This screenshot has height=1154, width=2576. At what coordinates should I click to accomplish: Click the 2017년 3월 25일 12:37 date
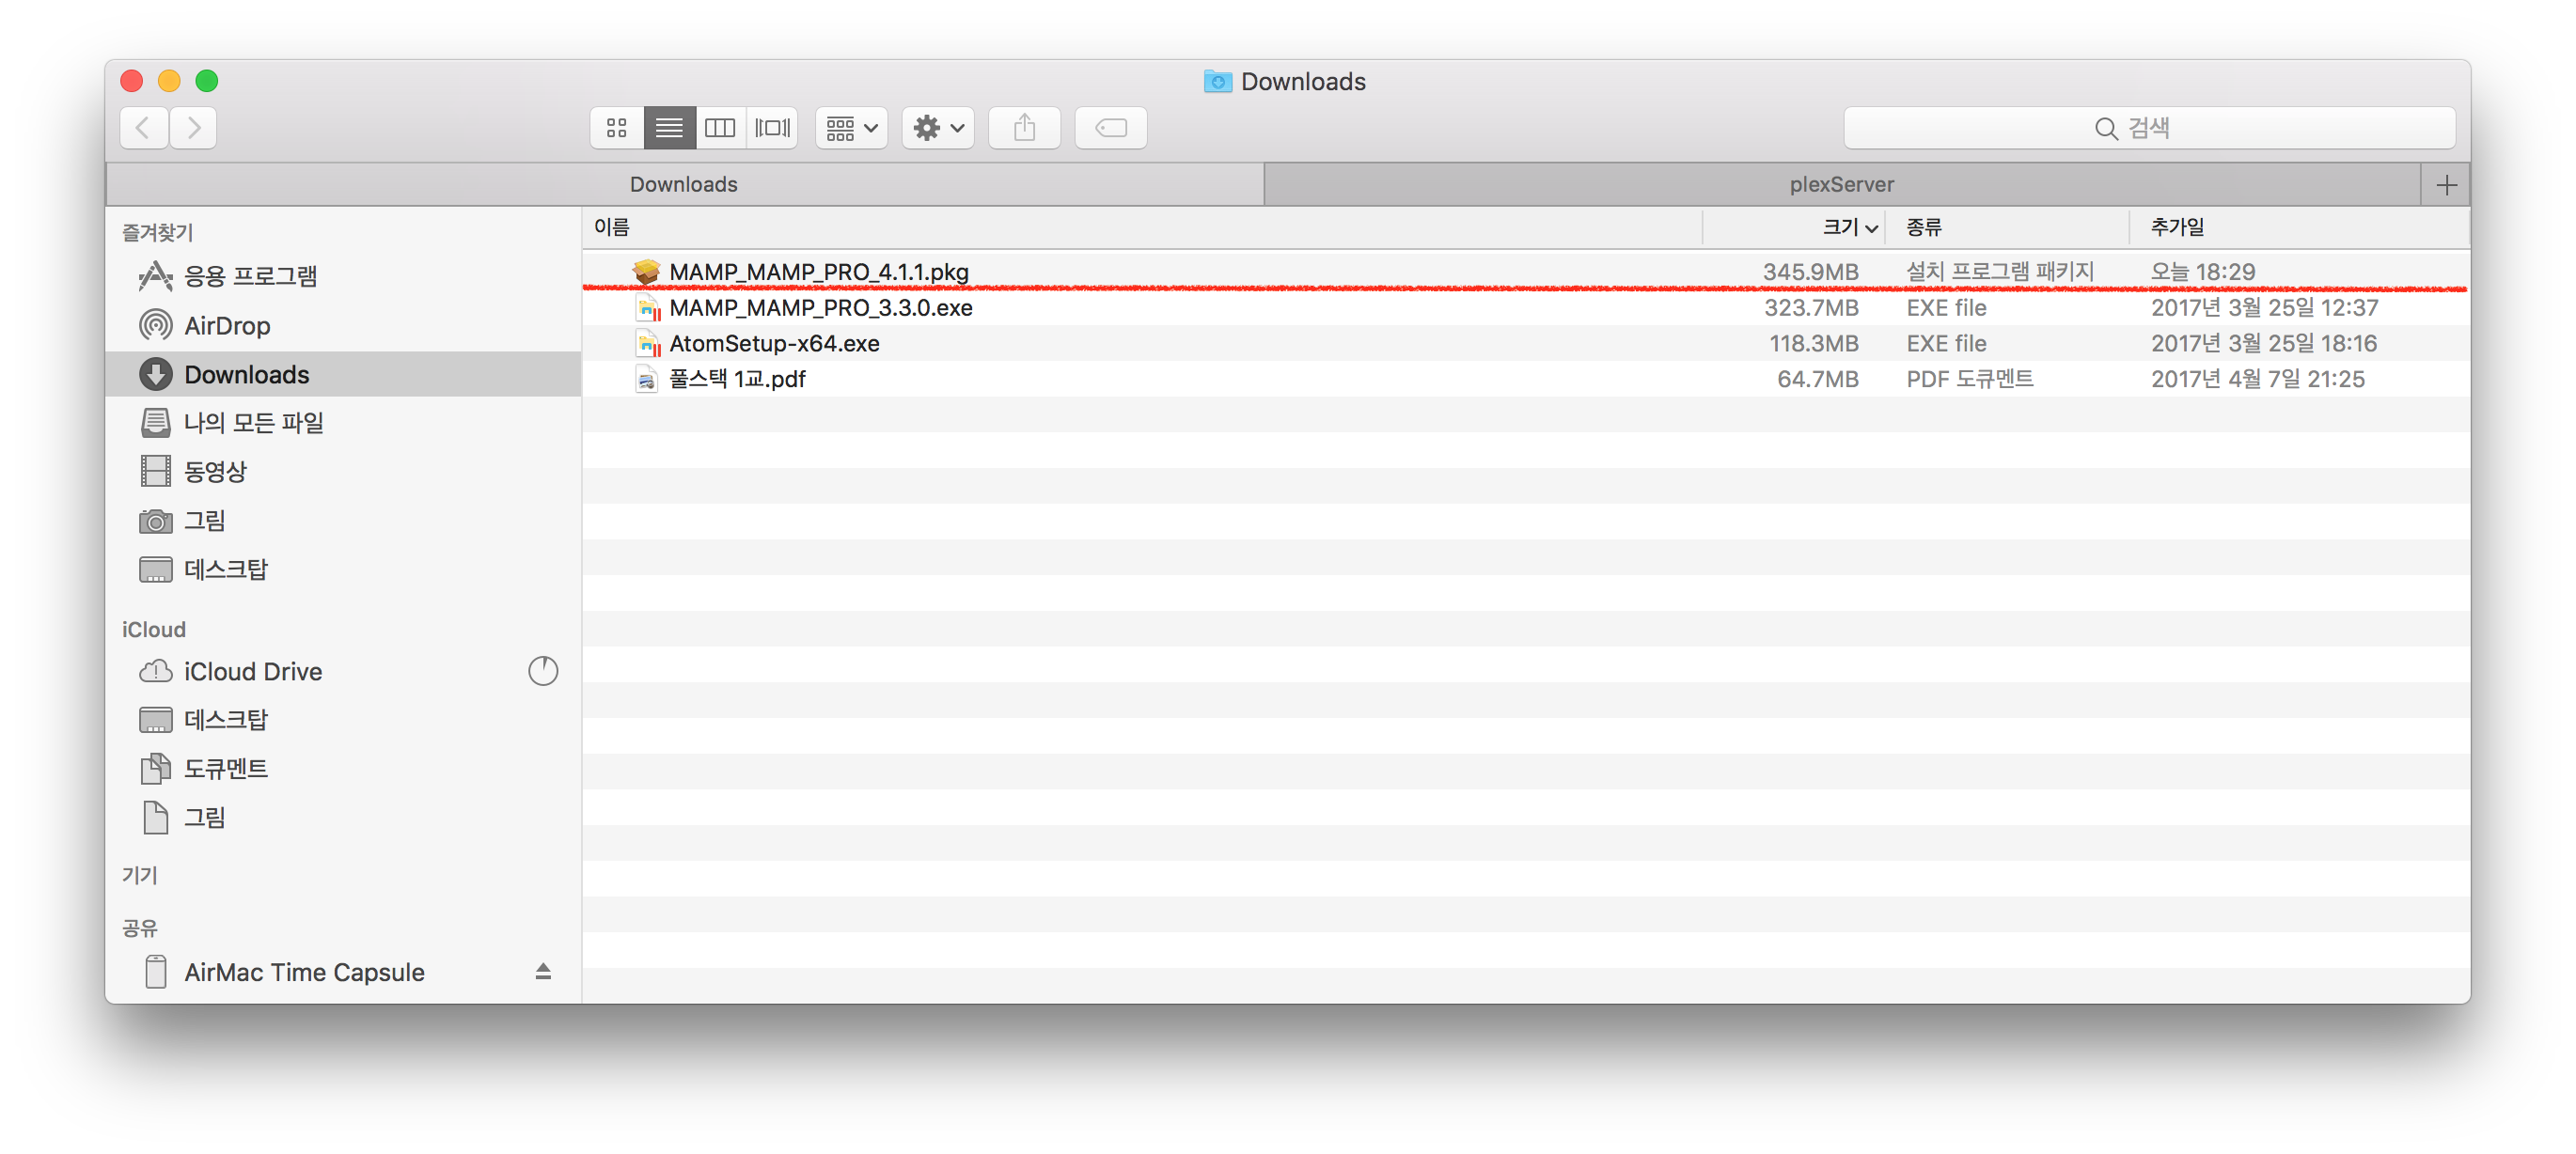click(2265, 308)
